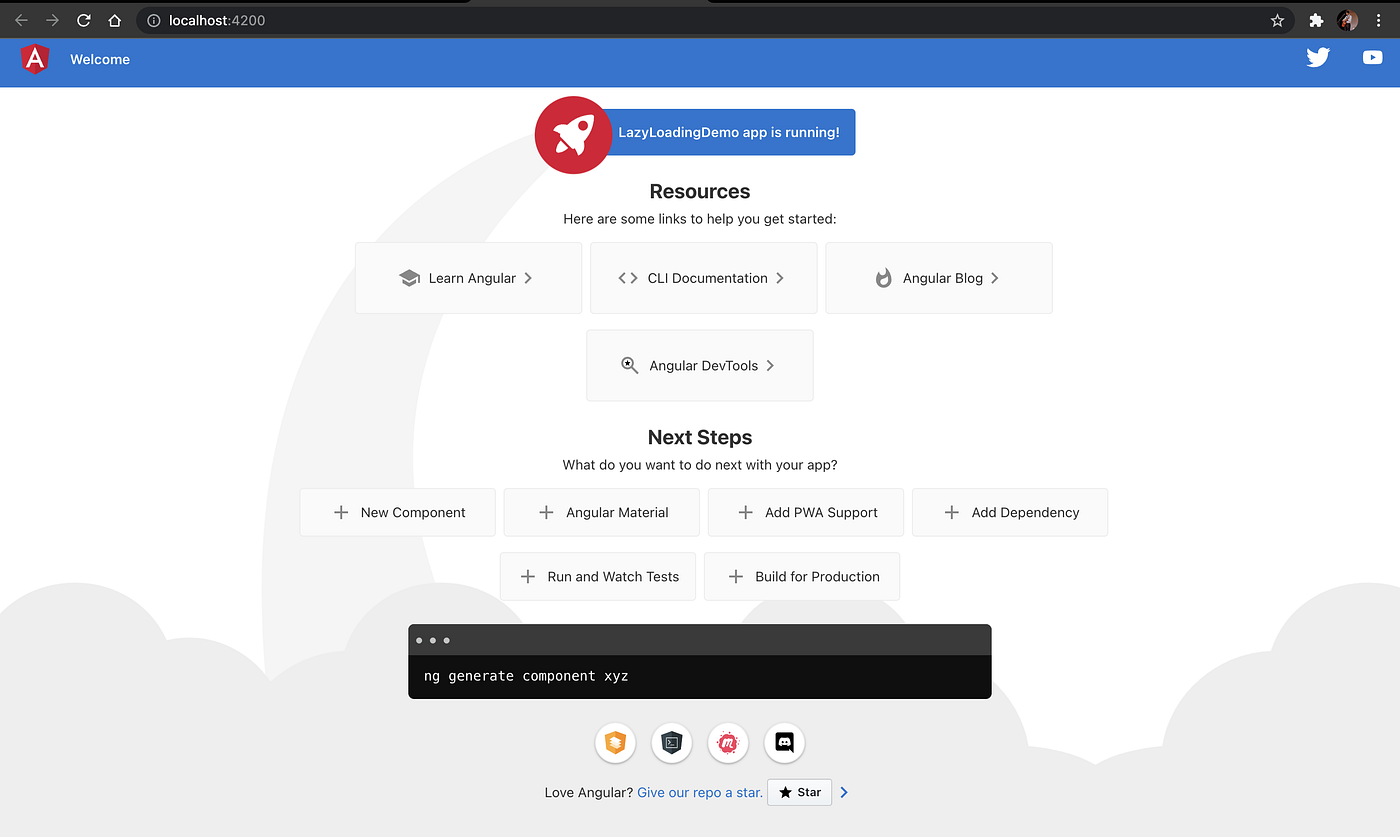Click the chevron beside CLI Documentation
Image resolution: width=1400 pixels, height=837 pixels.
tap(780, 278)
